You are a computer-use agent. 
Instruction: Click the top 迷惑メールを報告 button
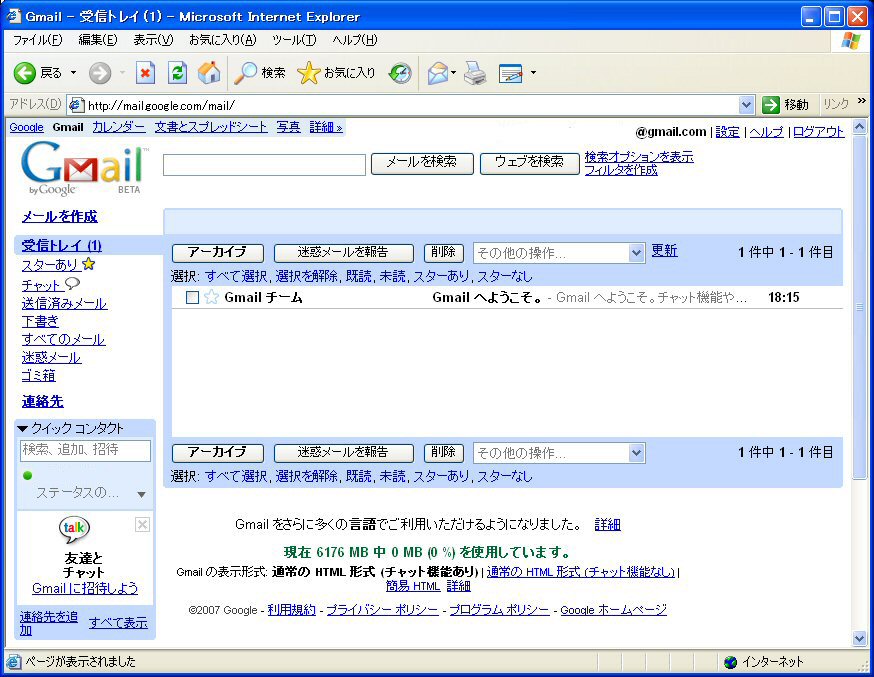coord(343,252)
